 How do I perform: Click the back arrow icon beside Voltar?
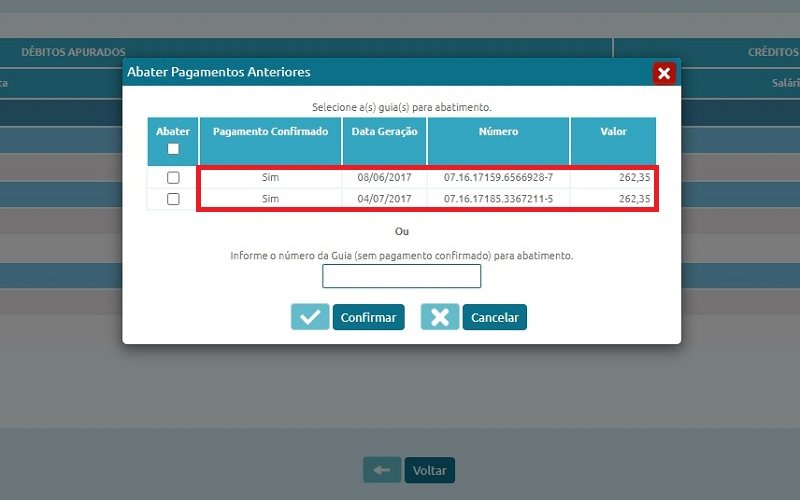(381, 470)
